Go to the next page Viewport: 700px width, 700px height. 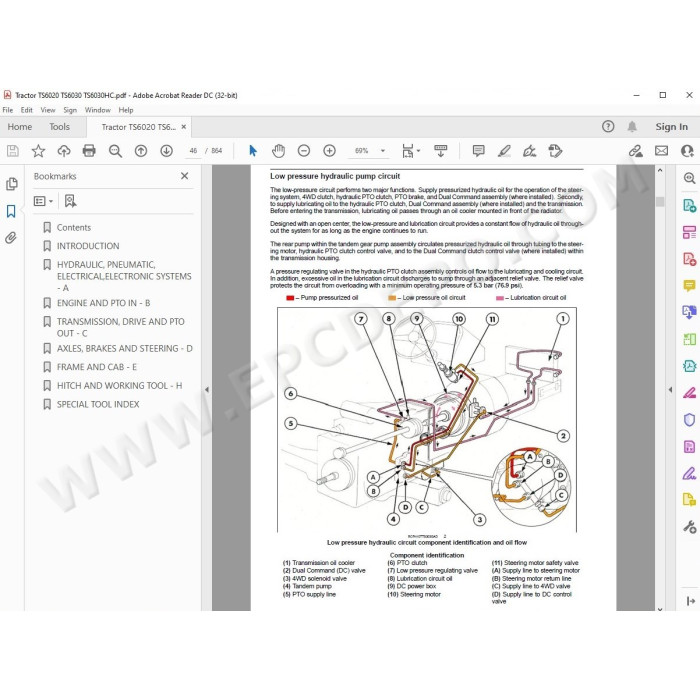tap(167, 151)
